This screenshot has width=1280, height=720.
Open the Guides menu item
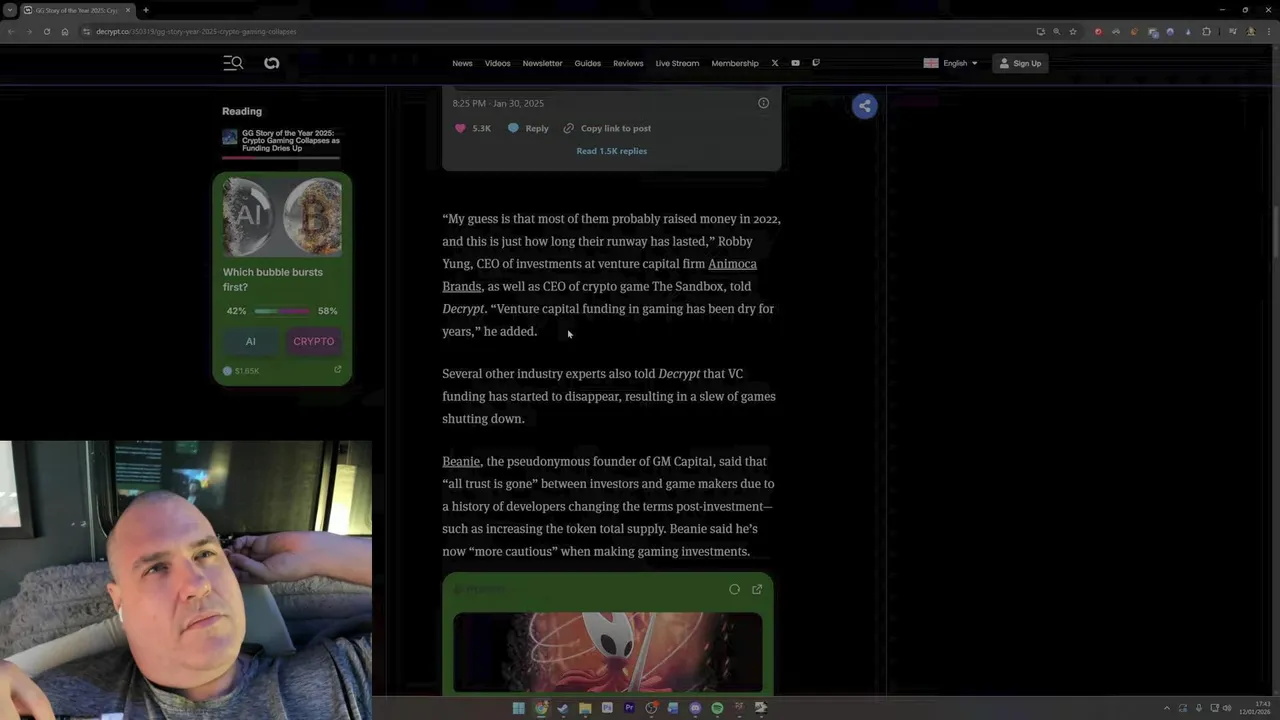[x=587, y=63]
